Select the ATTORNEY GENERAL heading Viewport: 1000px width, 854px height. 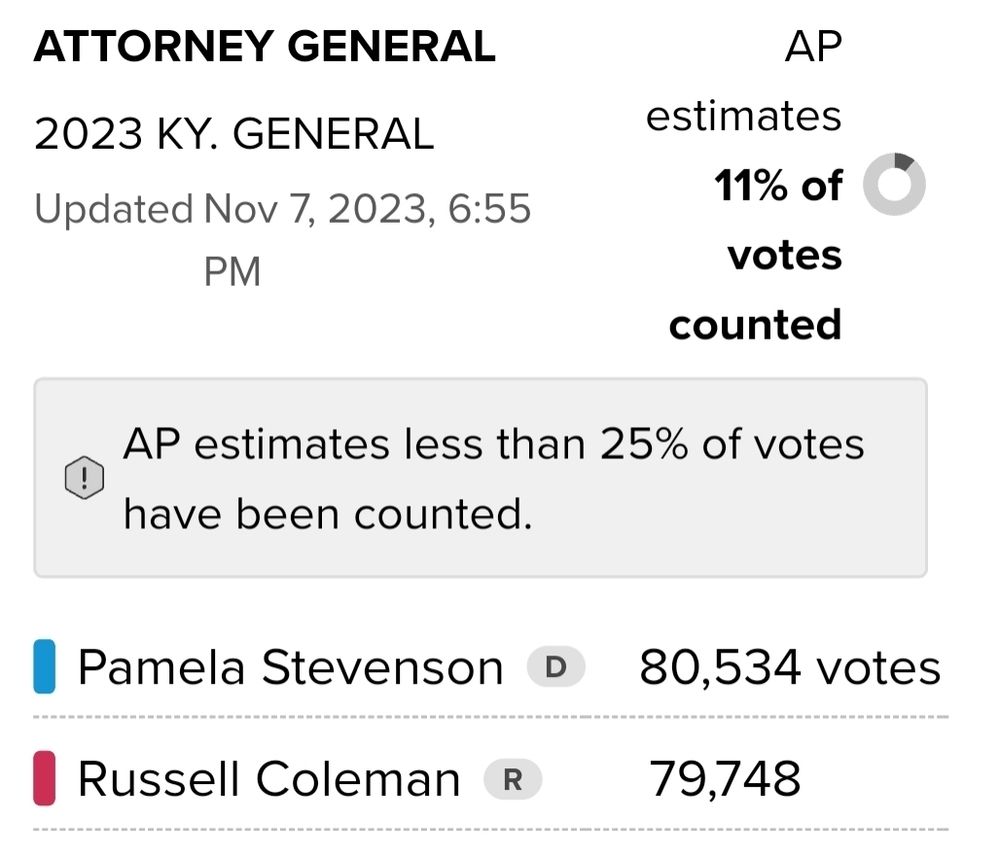(x=265, y=47)
